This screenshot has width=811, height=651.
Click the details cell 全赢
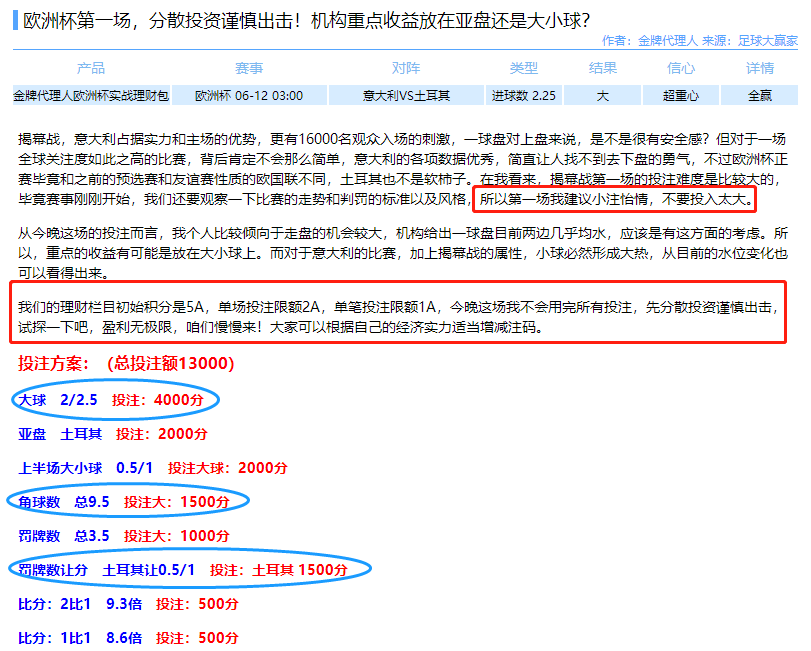(760, 96)
